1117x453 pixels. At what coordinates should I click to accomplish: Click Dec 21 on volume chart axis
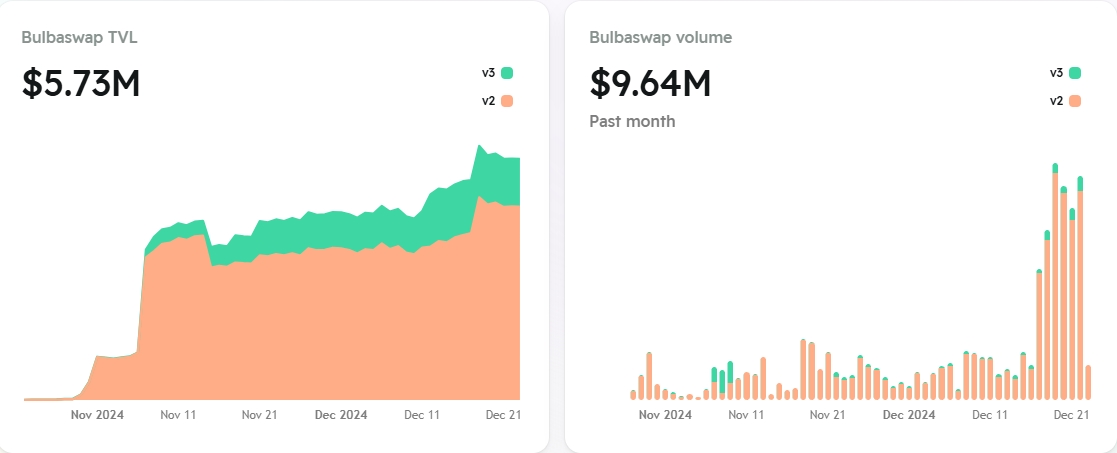tap(1071, 415)
